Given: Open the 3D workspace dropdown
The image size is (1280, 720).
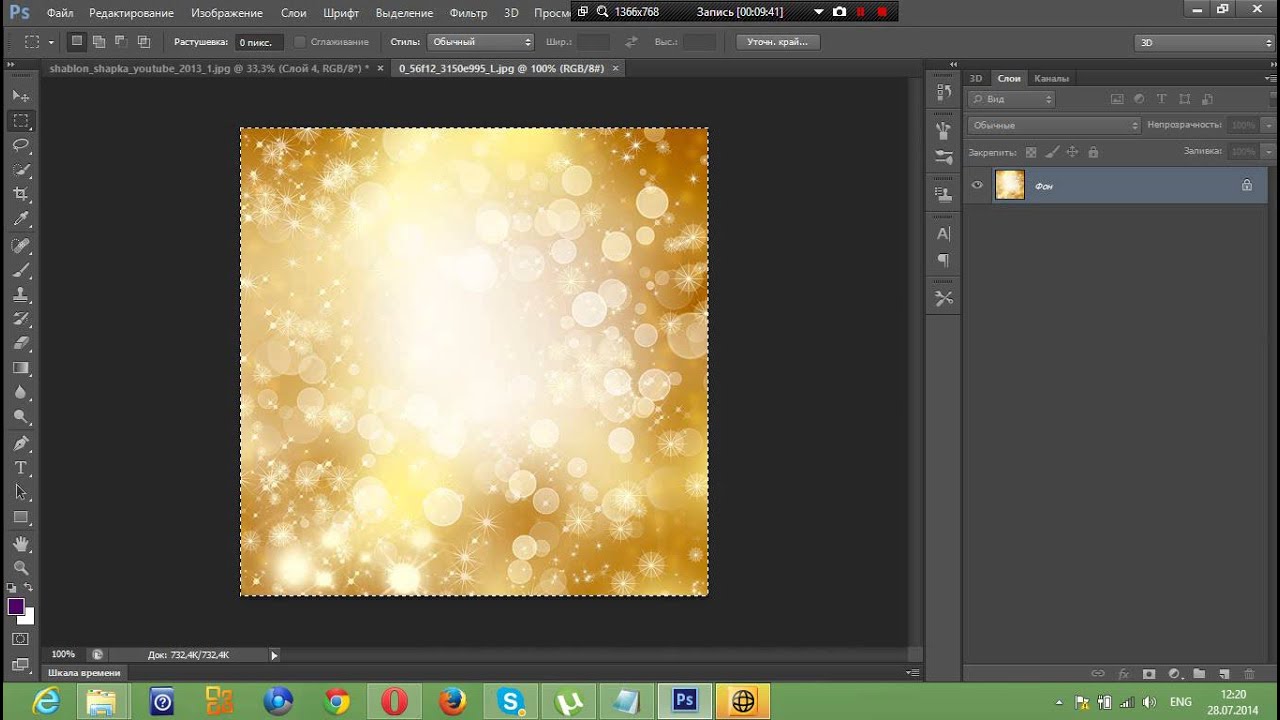Looking at the screenshot, I should [x=1204, y=42].
